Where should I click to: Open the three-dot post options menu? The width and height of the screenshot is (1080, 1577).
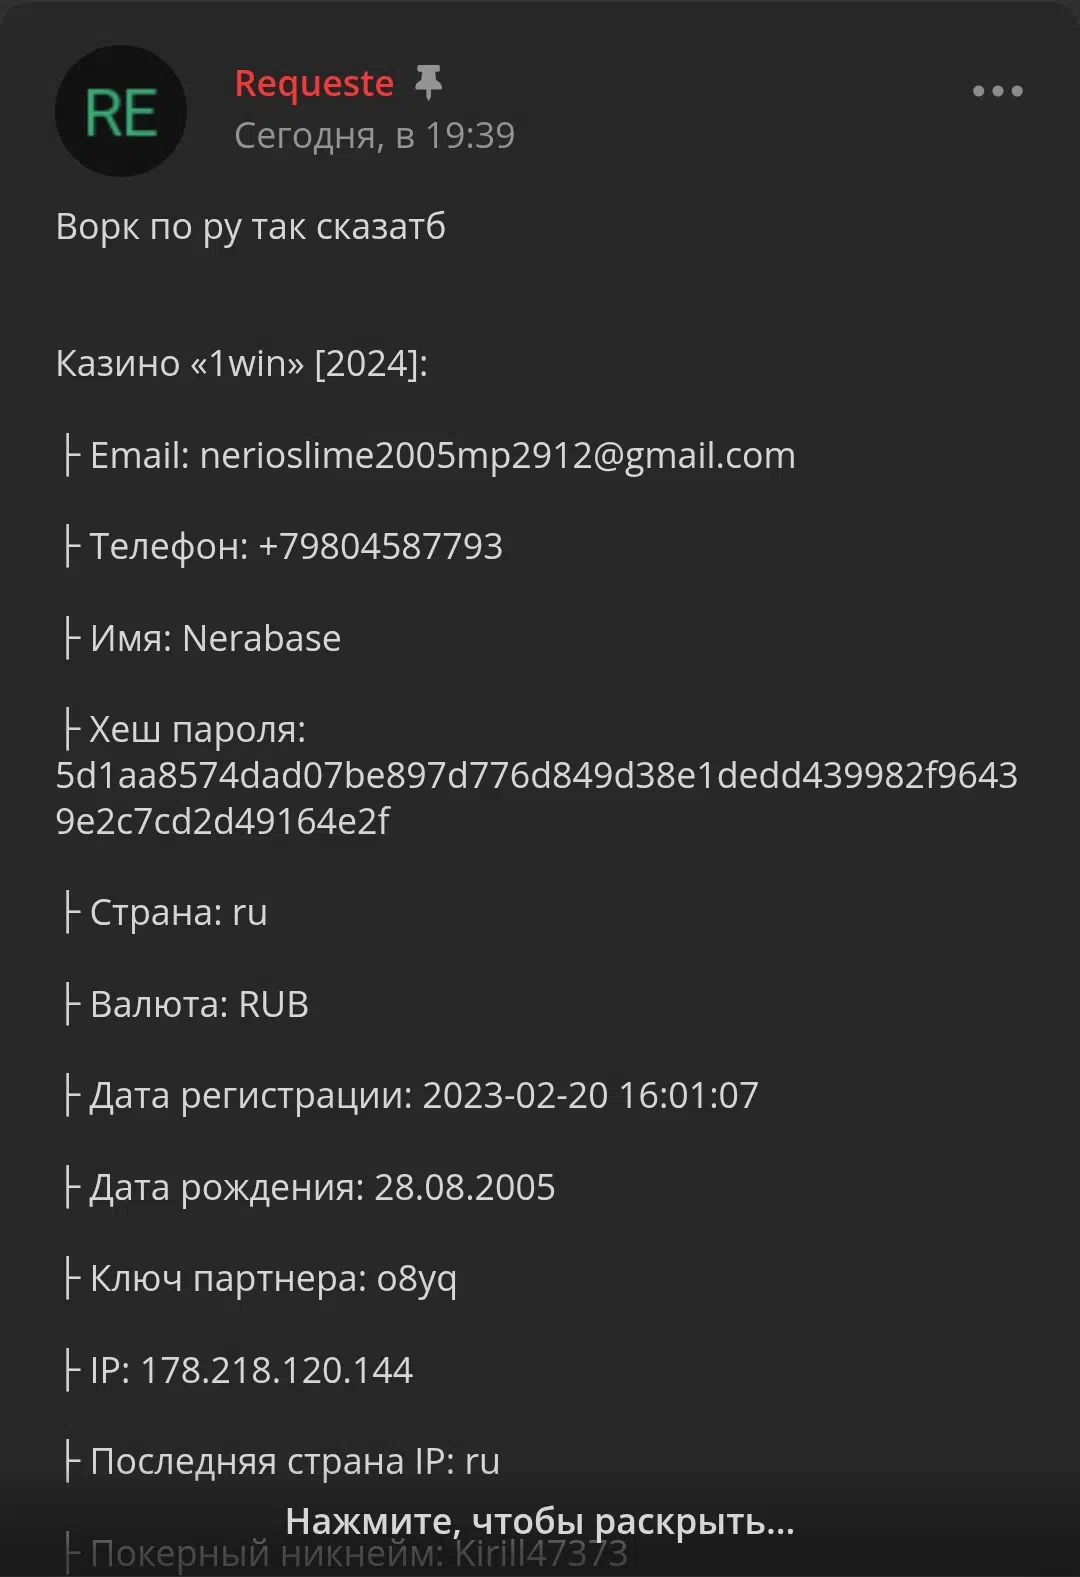point(997,91)
